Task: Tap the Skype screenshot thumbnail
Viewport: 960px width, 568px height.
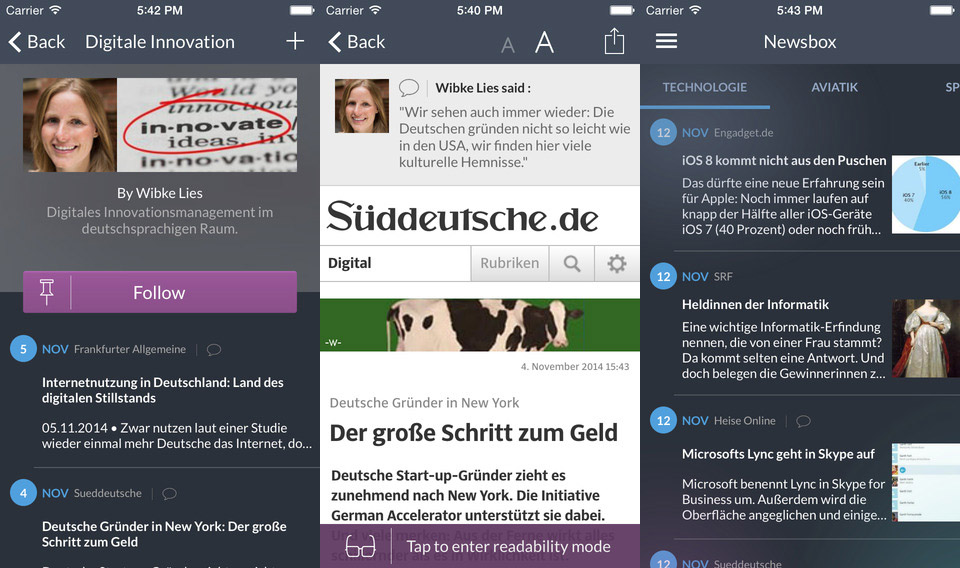Action: (x=926, y=482)
